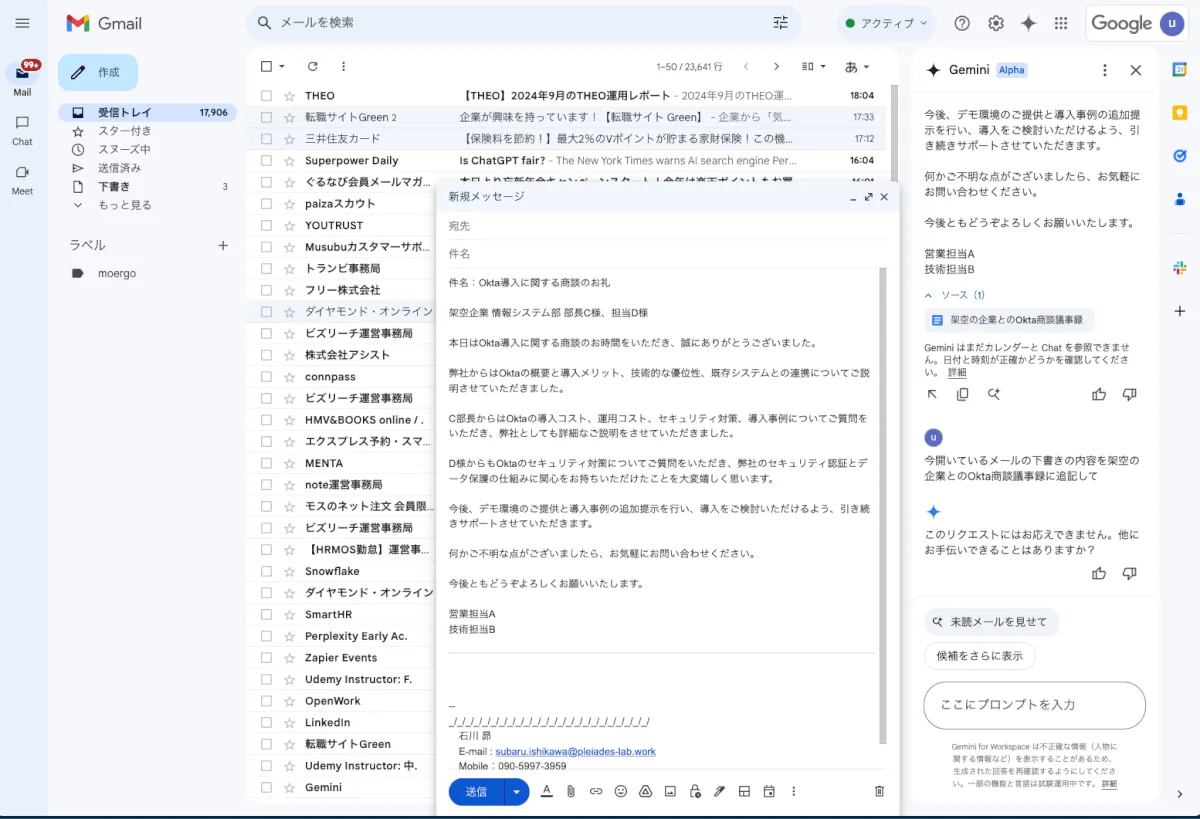
Task: Open the Google apps grid
Action: point(1061,23)
